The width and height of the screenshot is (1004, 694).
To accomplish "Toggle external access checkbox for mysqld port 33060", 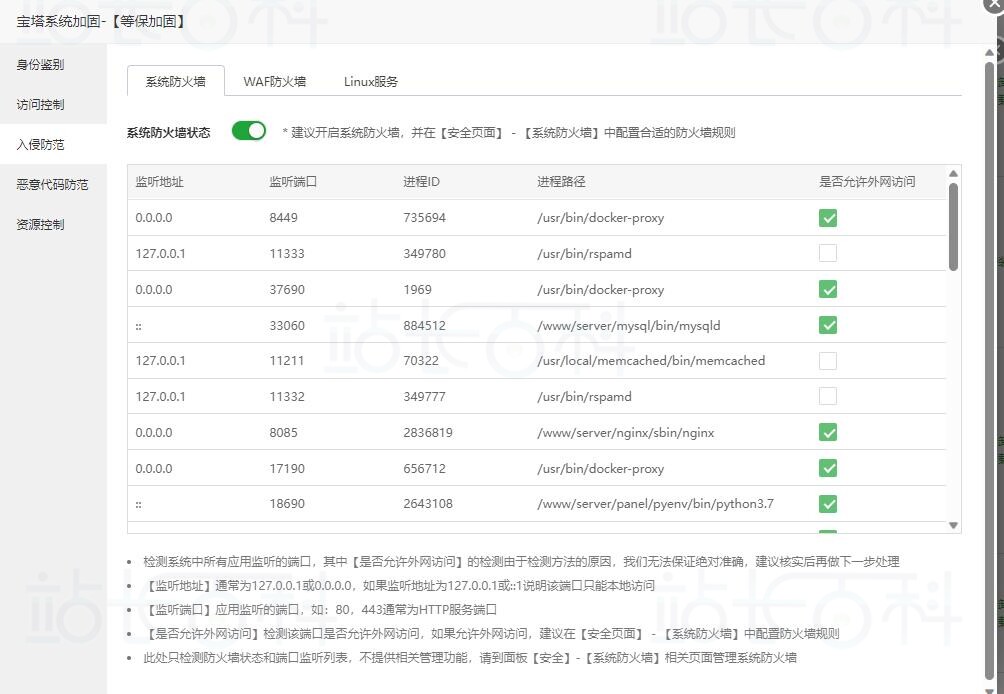I will [x=828, y=325].
